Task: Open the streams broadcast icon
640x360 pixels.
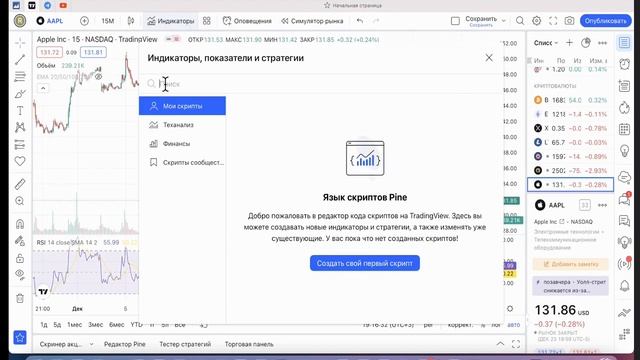Action: (624, 264)
